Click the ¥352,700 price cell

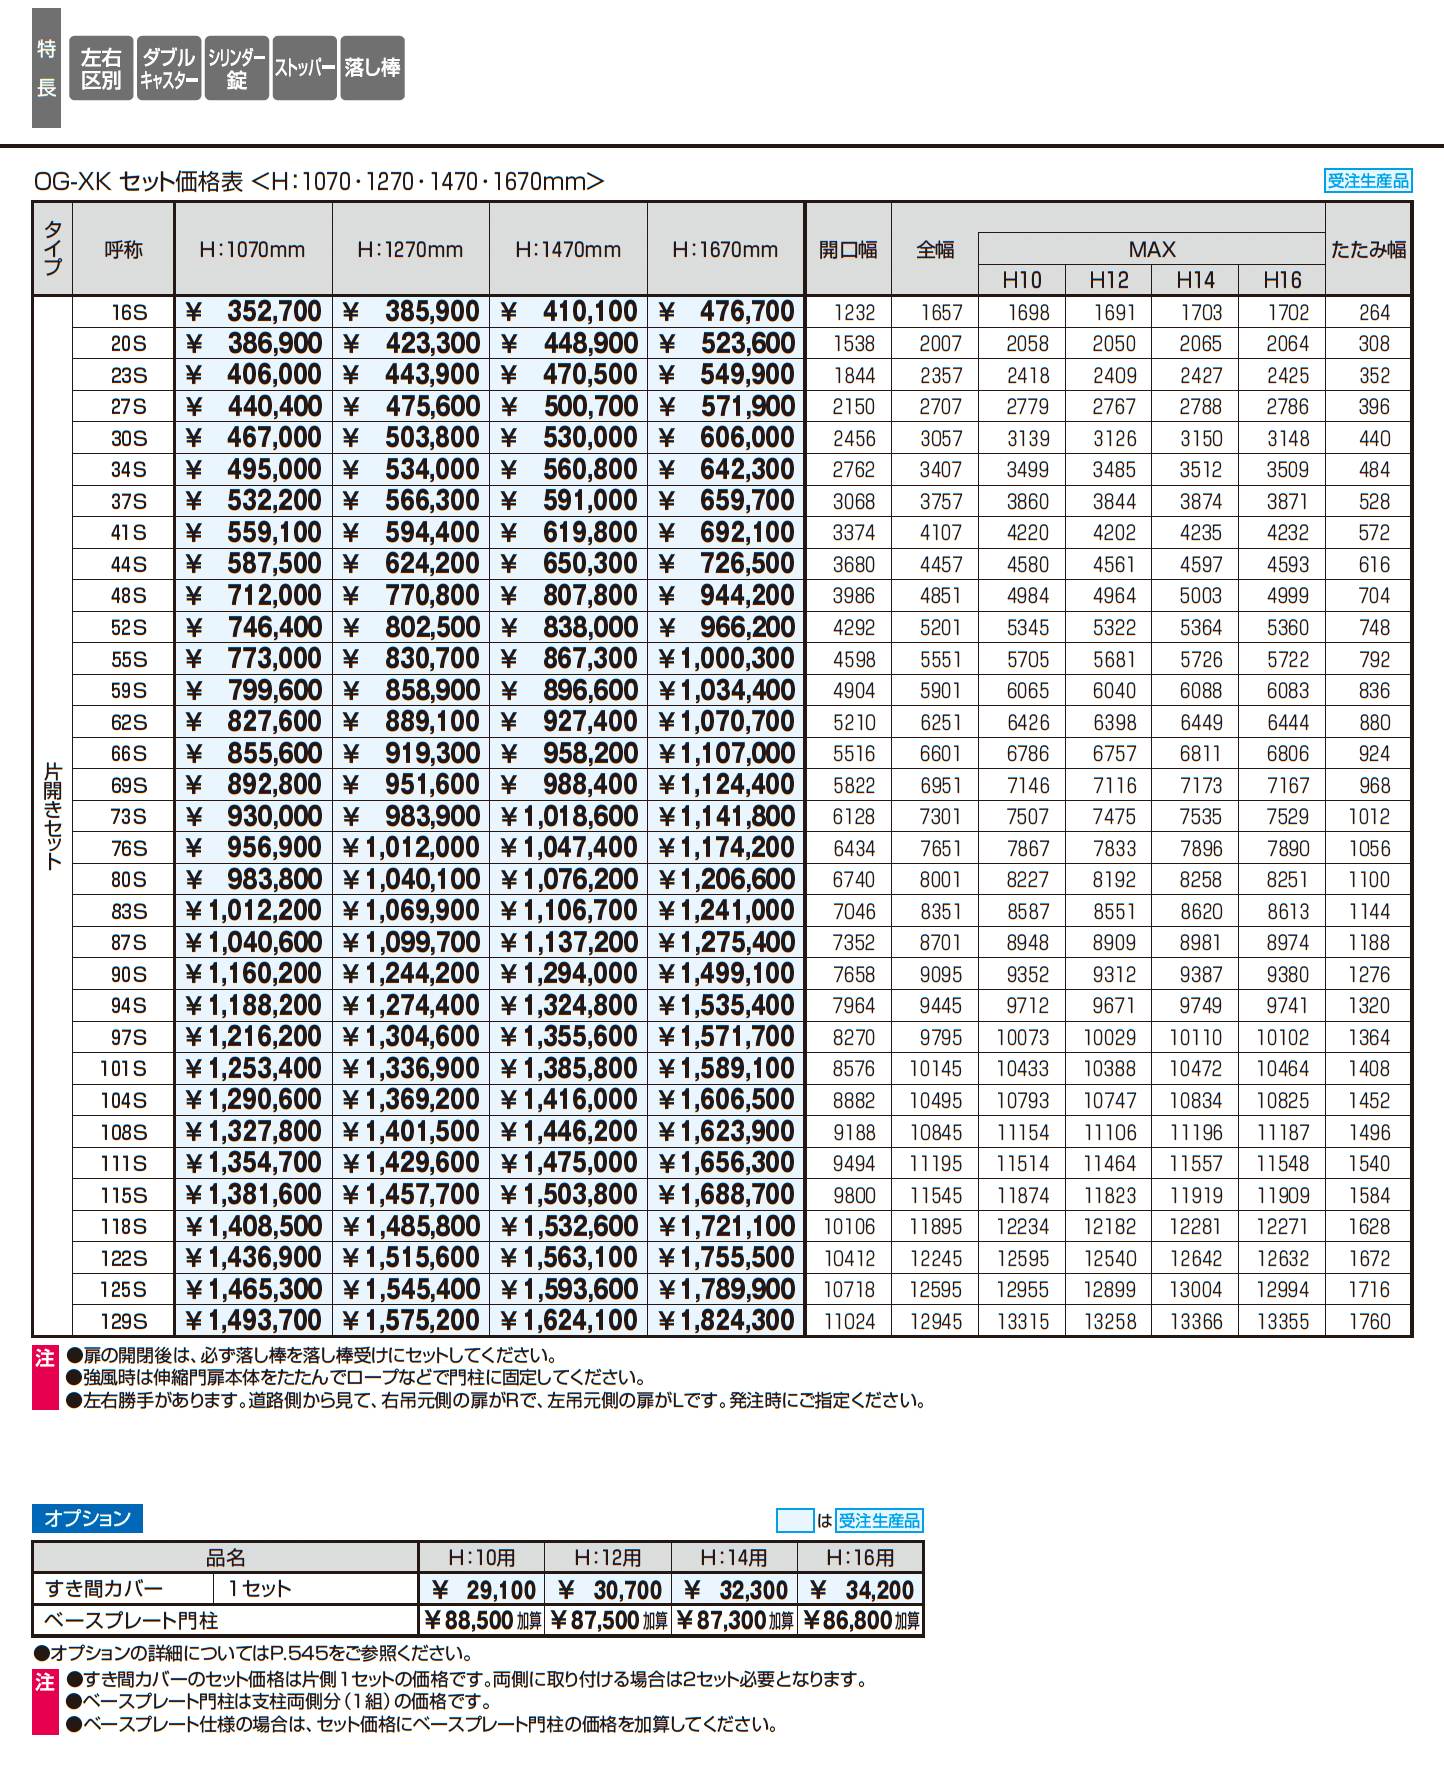254,312
